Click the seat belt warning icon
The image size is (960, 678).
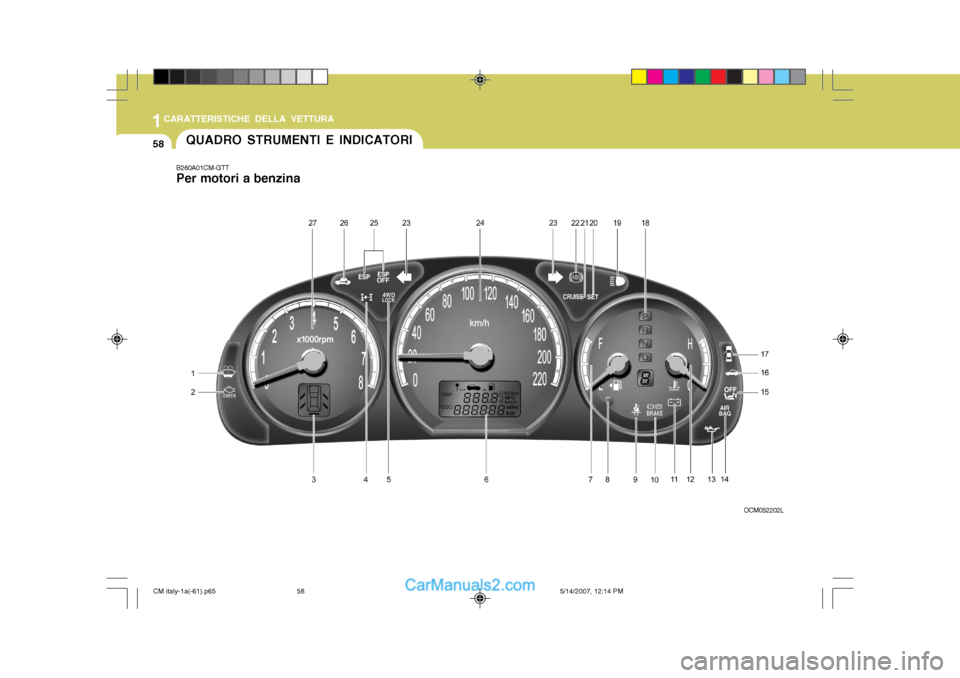[x=636, y=410]
